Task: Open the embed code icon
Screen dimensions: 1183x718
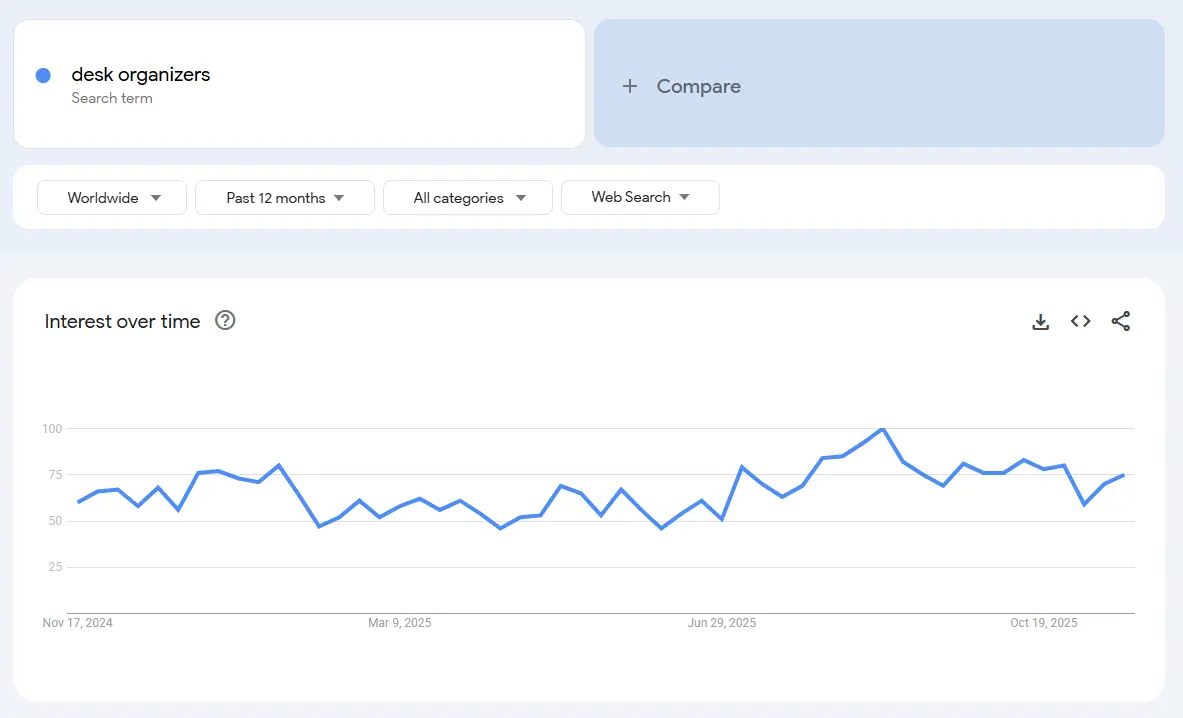Action: (1080, 322)
